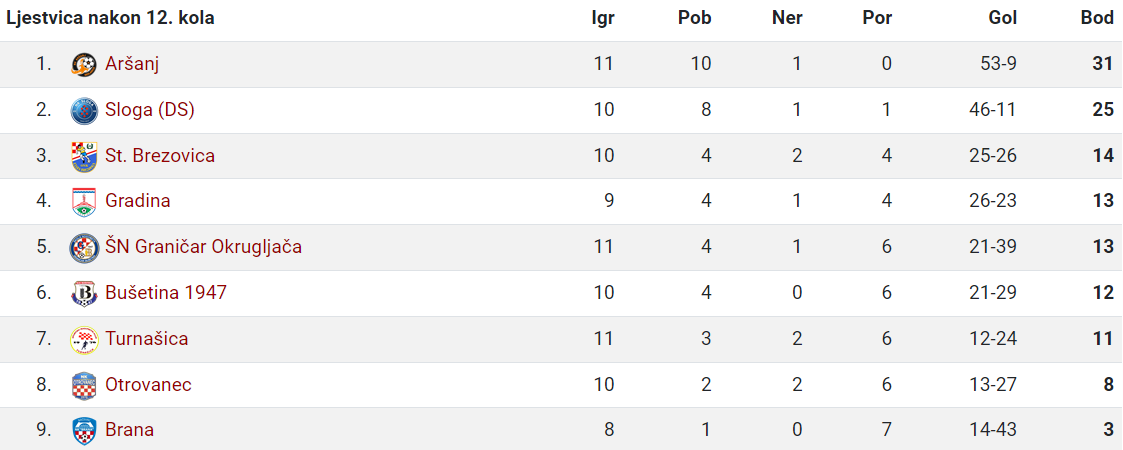Click the Otrovanec club crest icon
1123x450 pixels.
85,386
